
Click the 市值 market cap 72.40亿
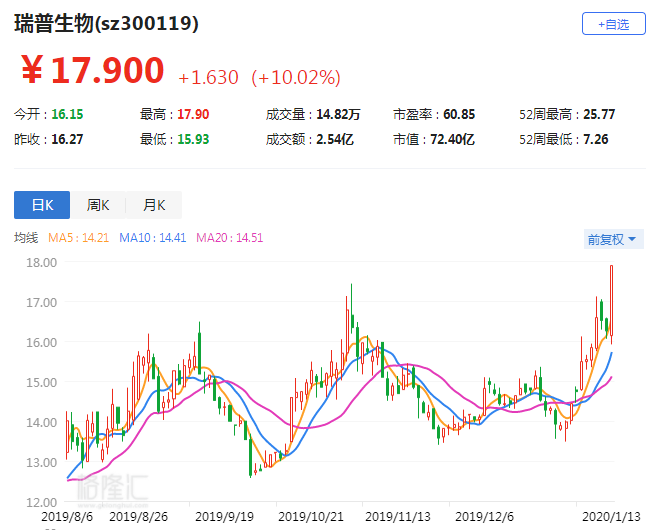point(452,139)
